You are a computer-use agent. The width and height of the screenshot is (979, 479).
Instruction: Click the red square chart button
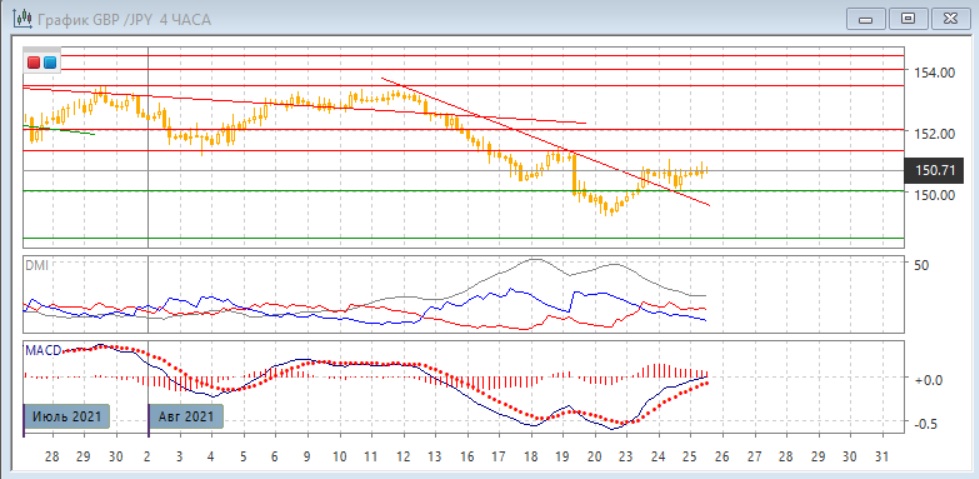[x=34, y=63]
